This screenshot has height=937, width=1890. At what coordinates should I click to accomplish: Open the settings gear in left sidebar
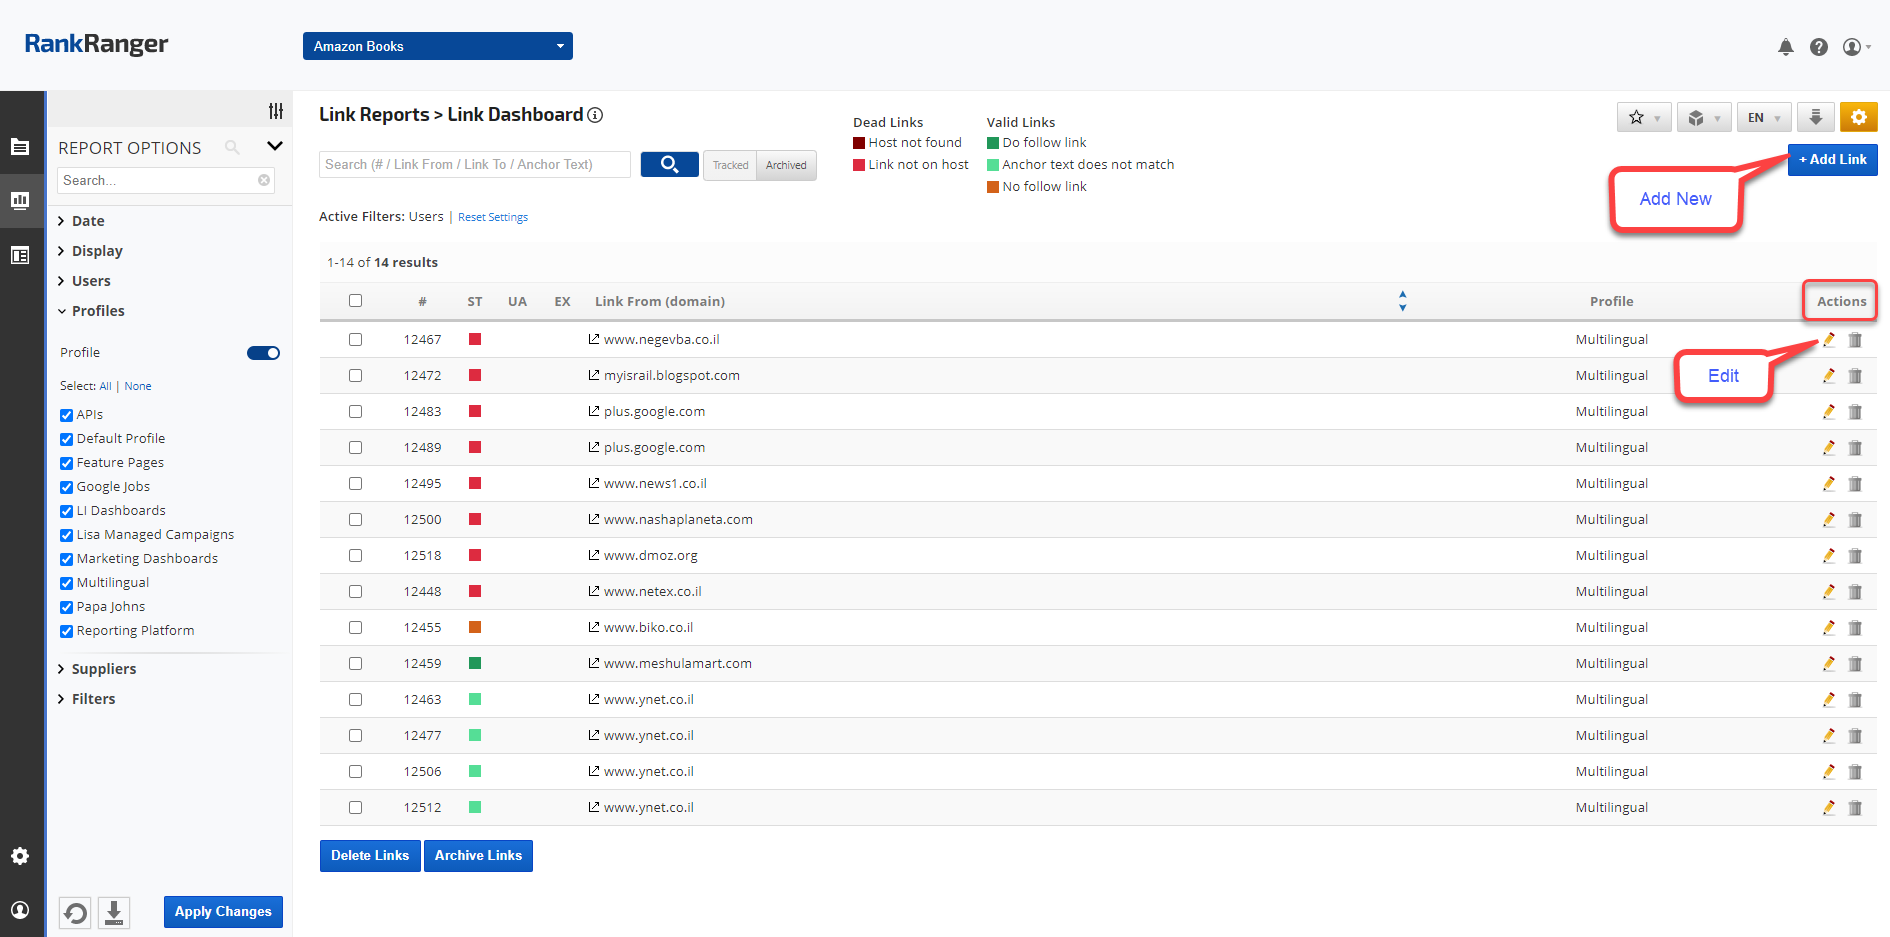coord(20,856)
